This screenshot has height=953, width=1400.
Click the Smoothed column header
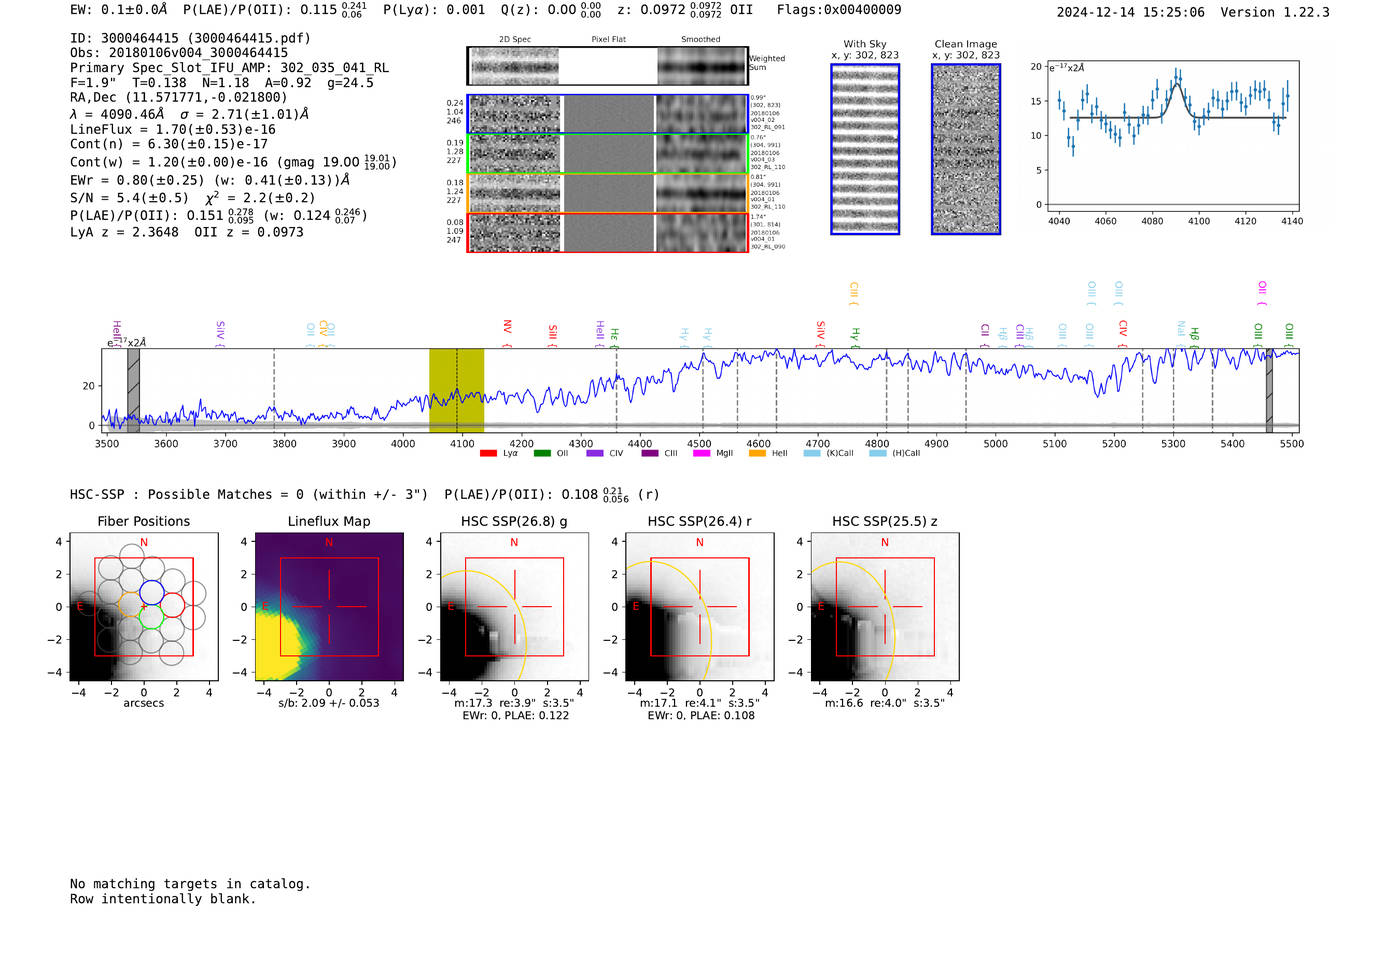[701, 40]
